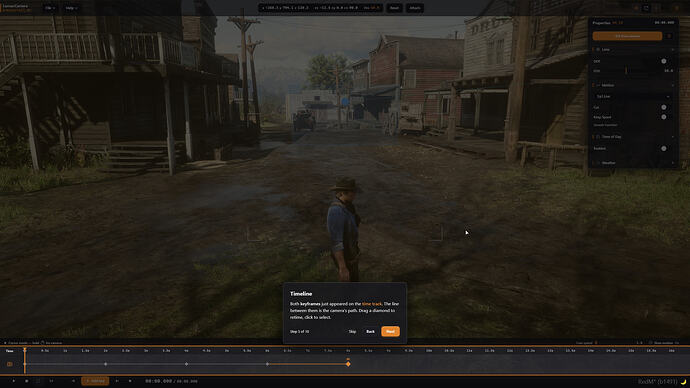The height and width of the screenshot is (388, 690).
Task: Jump to next keyframe button
Action: click(117, 381)
